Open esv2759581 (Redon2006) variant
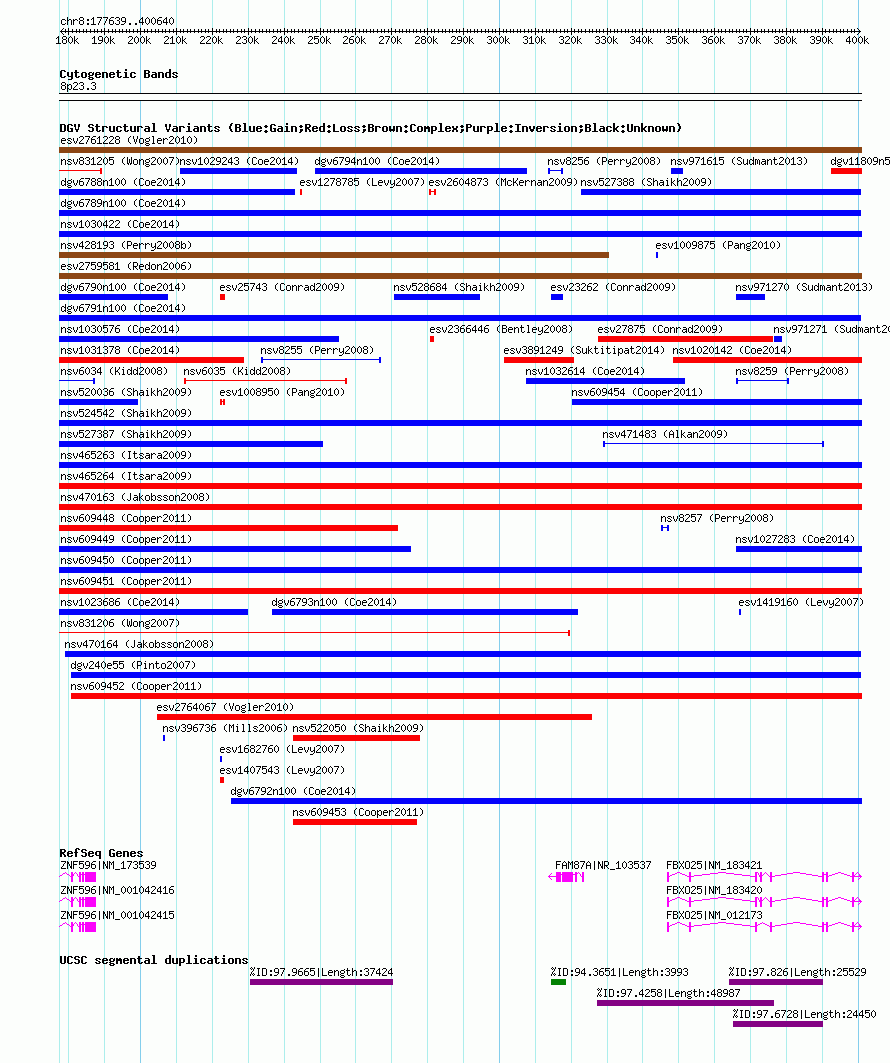This screenshot has height=1063, width=890. [460, 276]
